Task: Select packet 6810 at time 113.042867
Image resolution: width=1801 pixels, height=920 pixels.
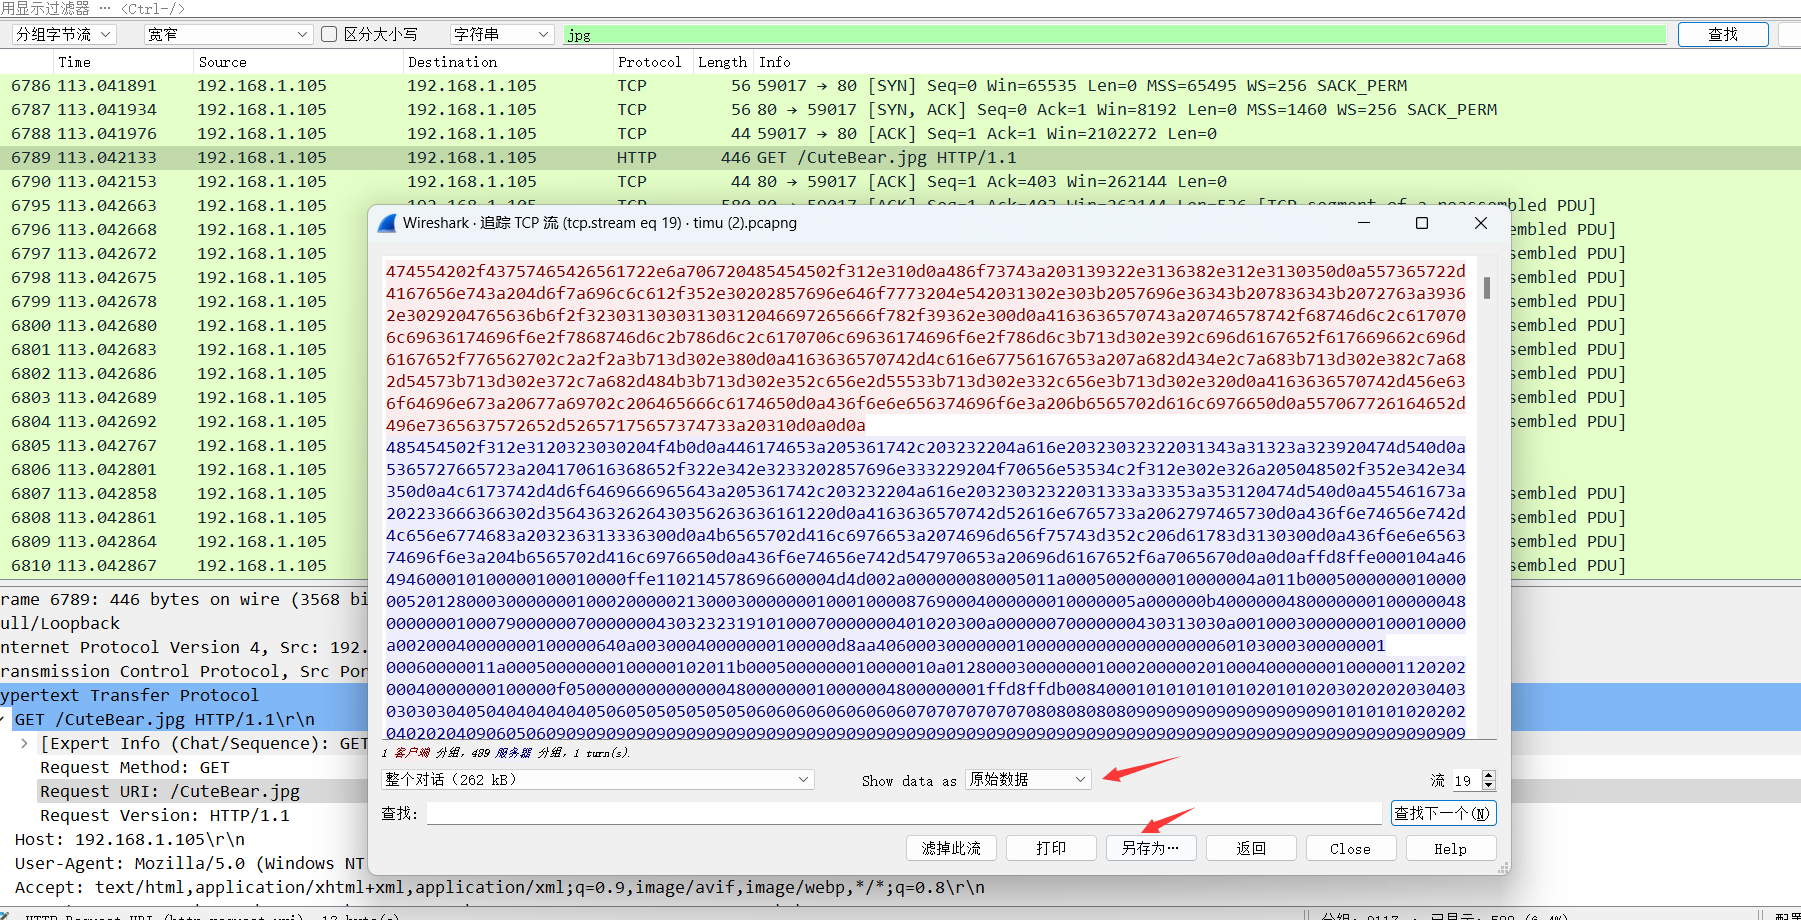Action: [x=184, y=566]
